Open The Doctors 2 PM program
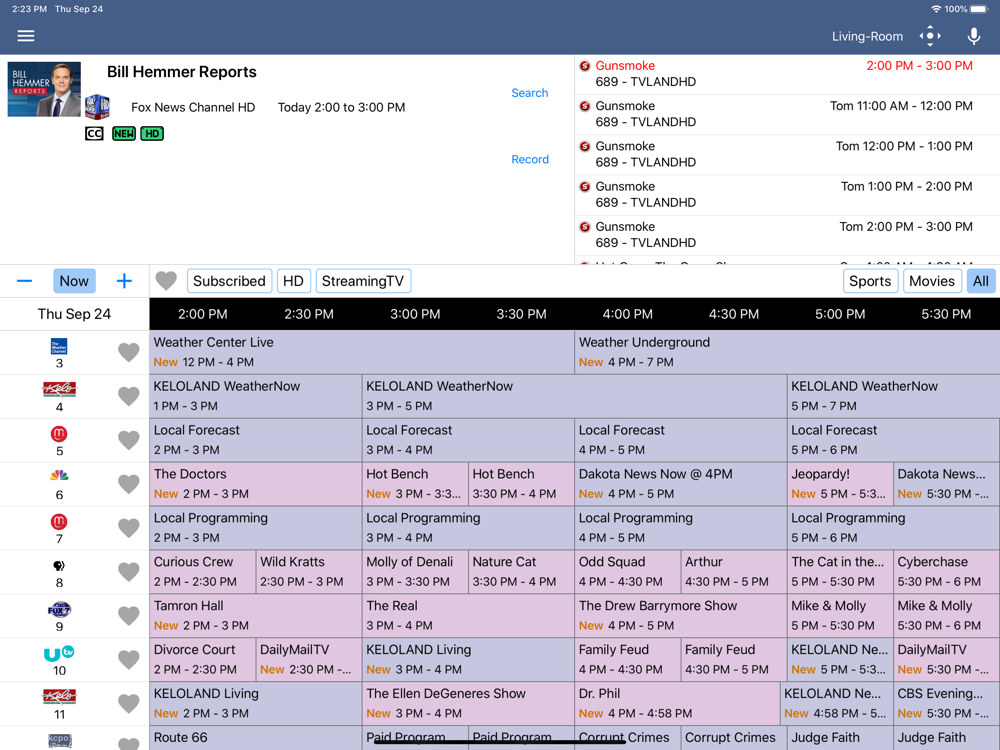Image resolution: width=1000 pixels, height=750 pixels. (x=256, y=484)
